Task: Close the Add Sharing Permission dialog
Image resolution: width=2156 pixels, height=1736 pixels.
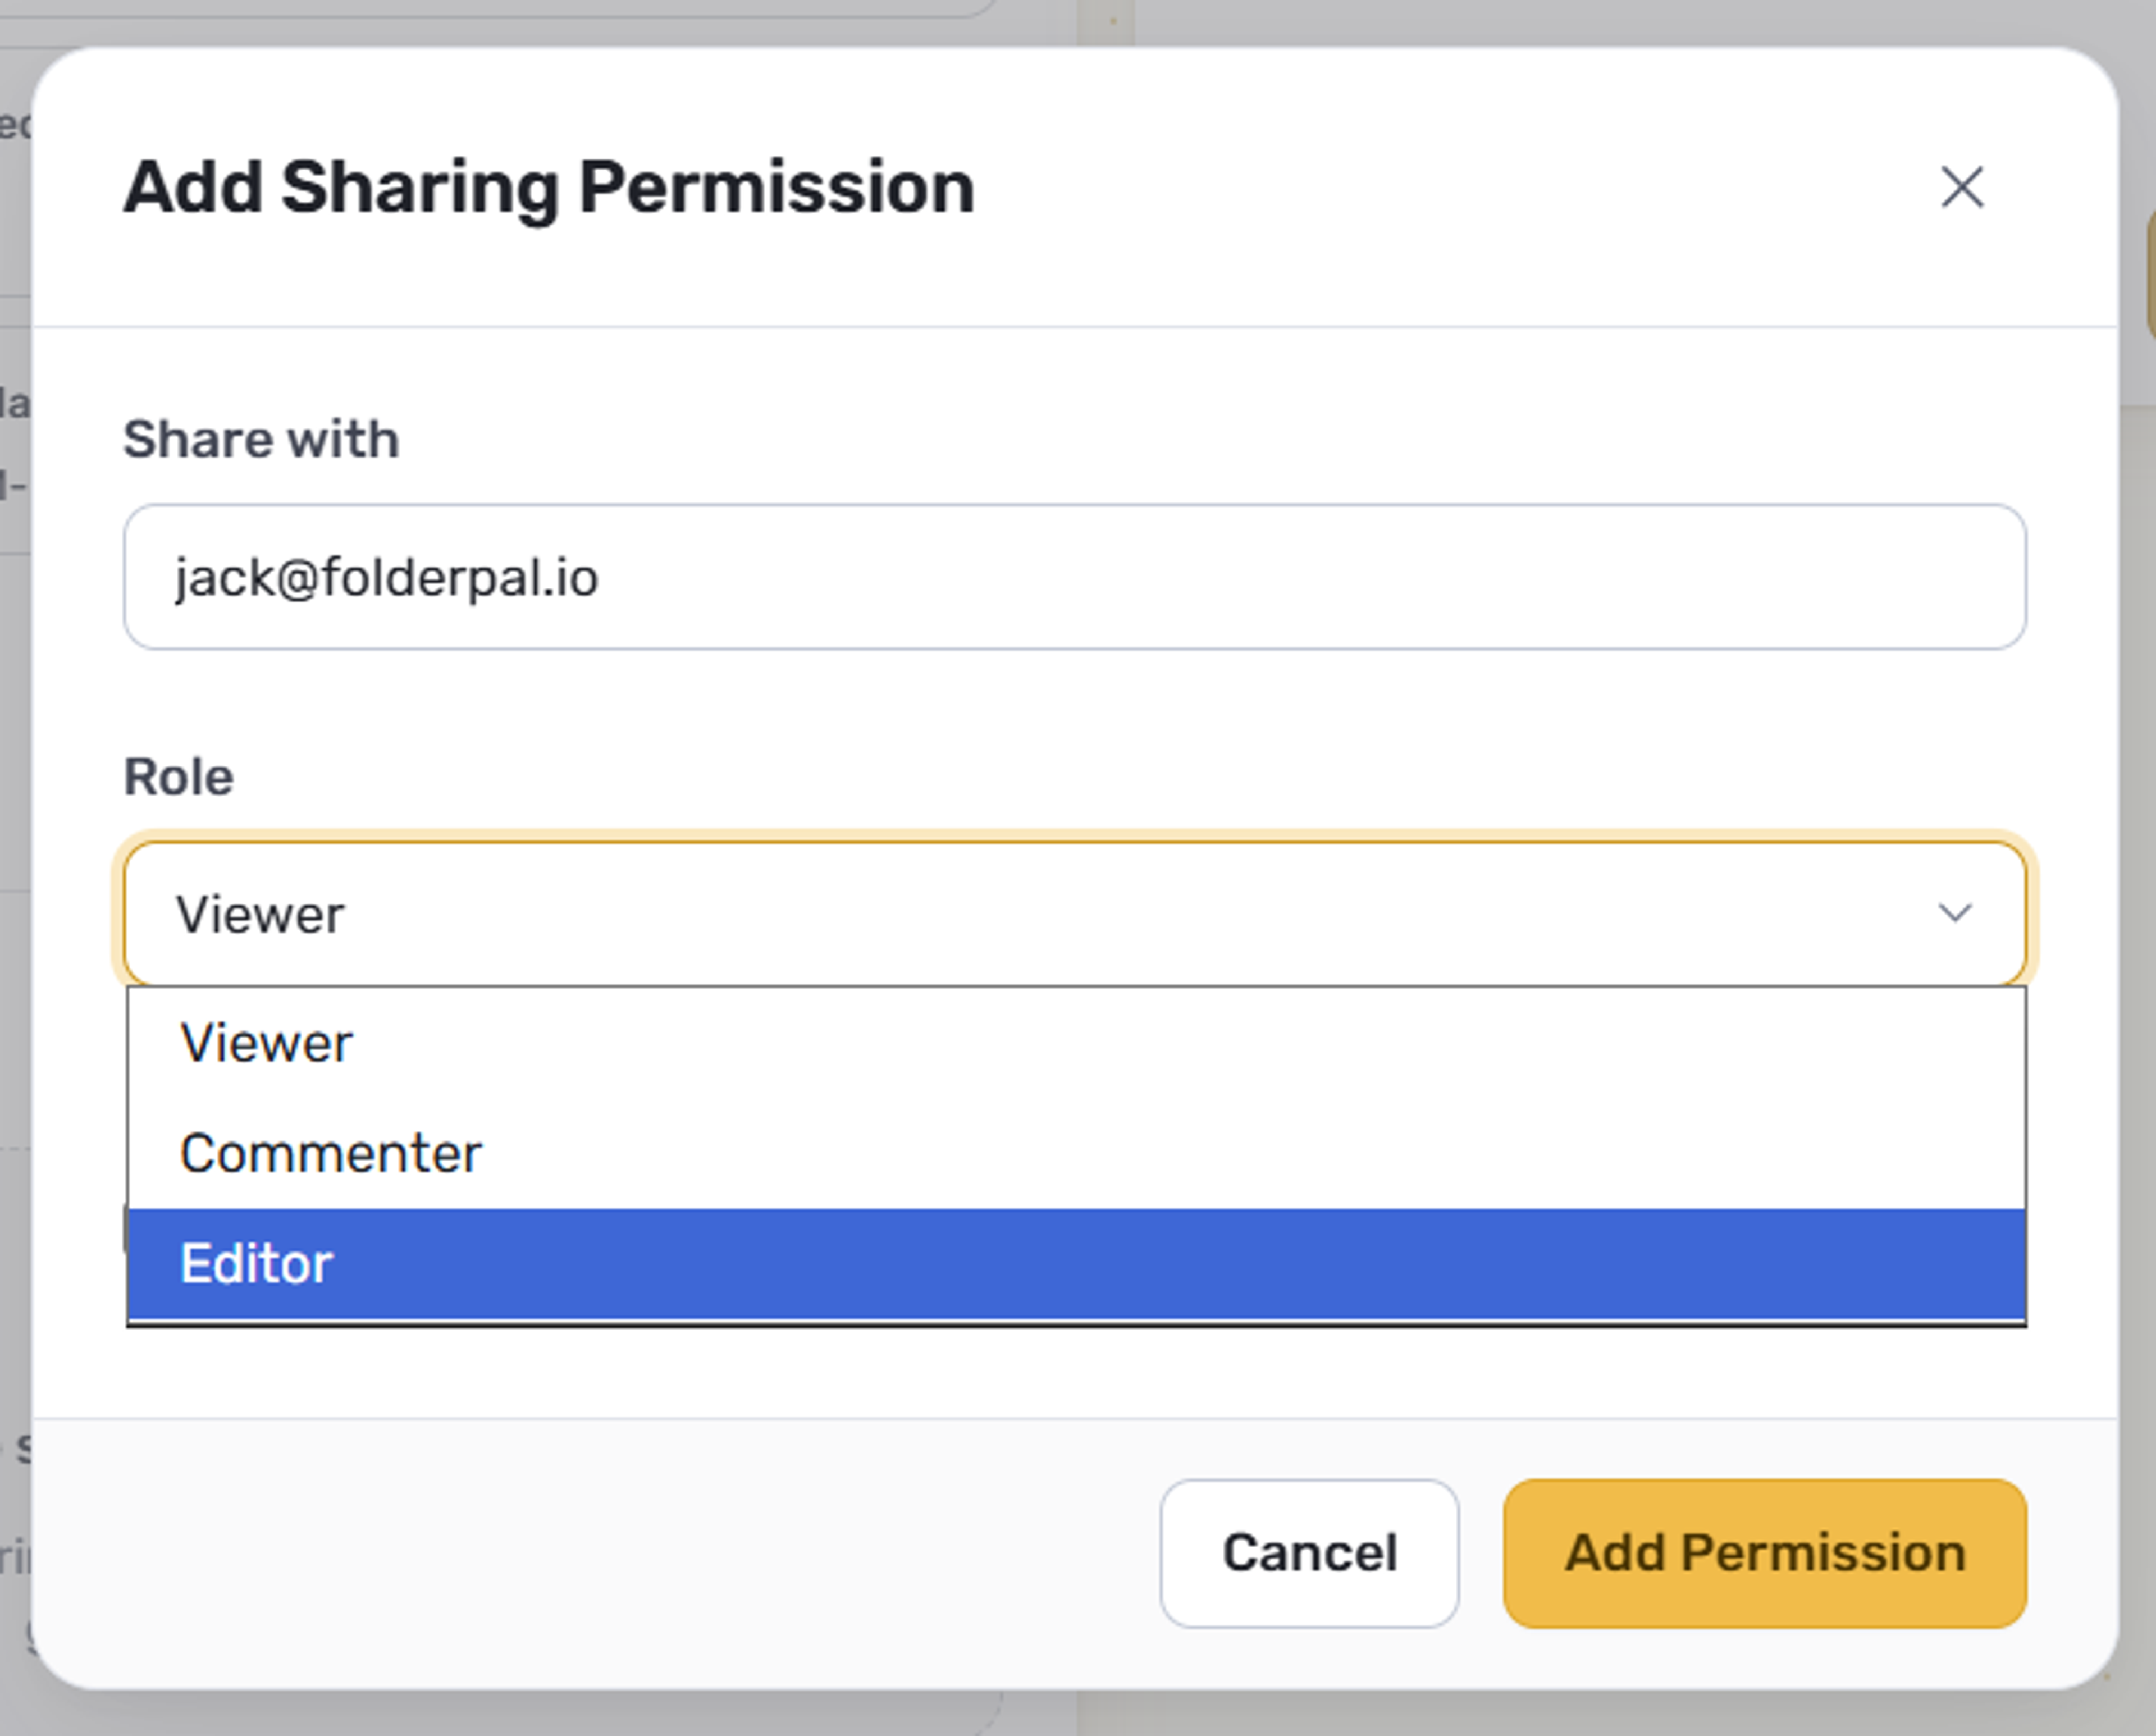Action: tap(1962, 187)
